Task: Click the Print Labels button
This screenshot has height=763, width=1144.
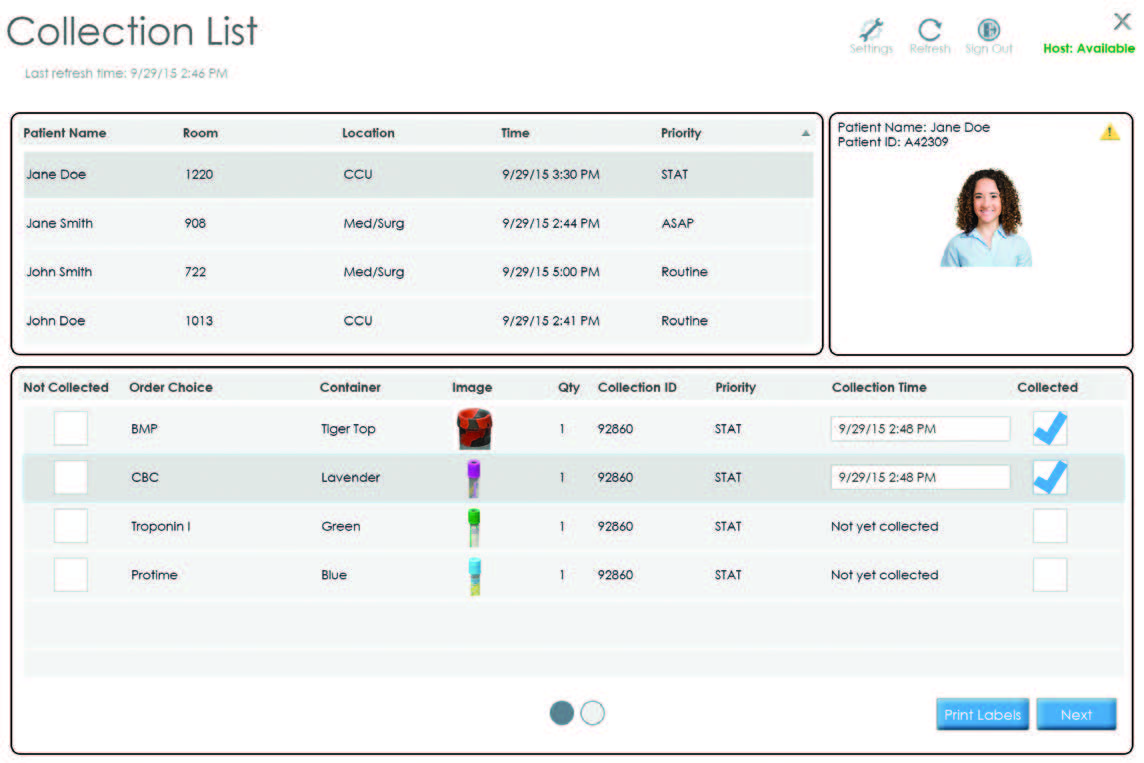Action: [981, 714]
